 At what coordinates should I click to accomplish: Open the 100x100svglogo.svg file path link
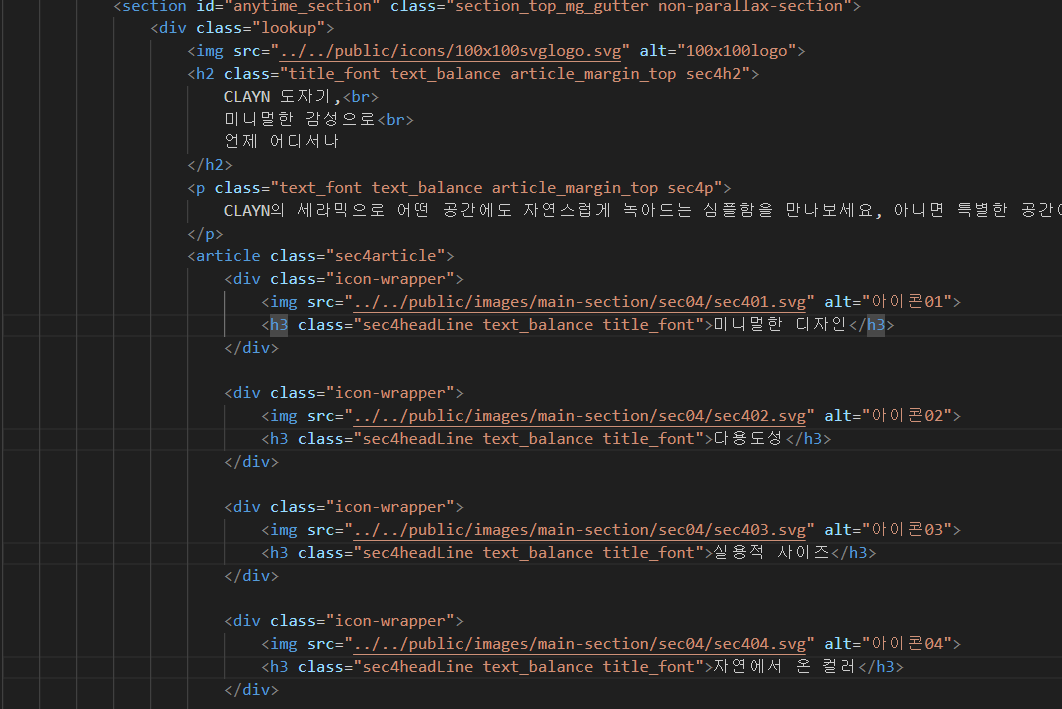click(x=450, y=51)
